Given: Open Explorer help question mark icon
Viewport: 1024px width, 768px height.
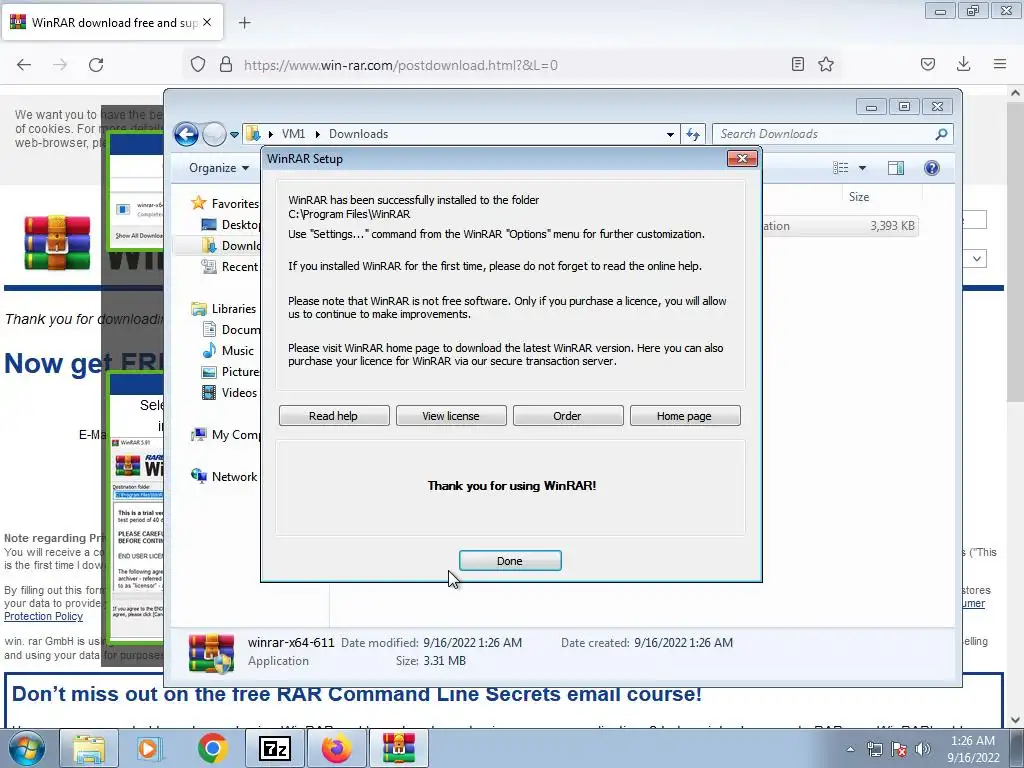Looking at the screenshot, I should [x=932, y=168].
